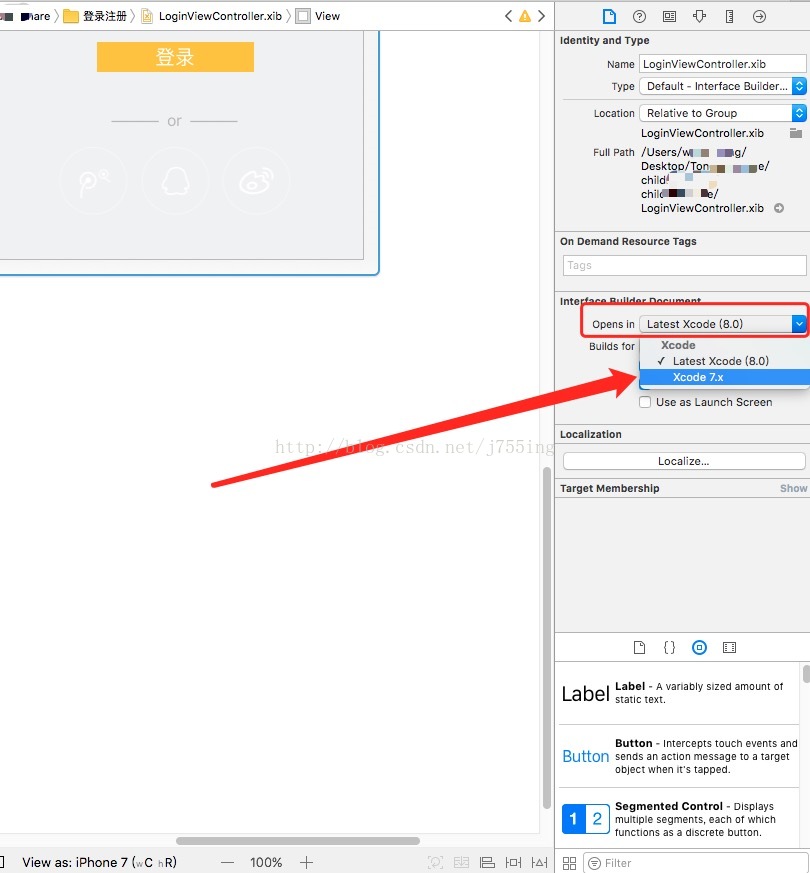Screen dimensions: 810x873
Task: Click LoginViewController.xib breadcrumb
Action: (212, 16)
